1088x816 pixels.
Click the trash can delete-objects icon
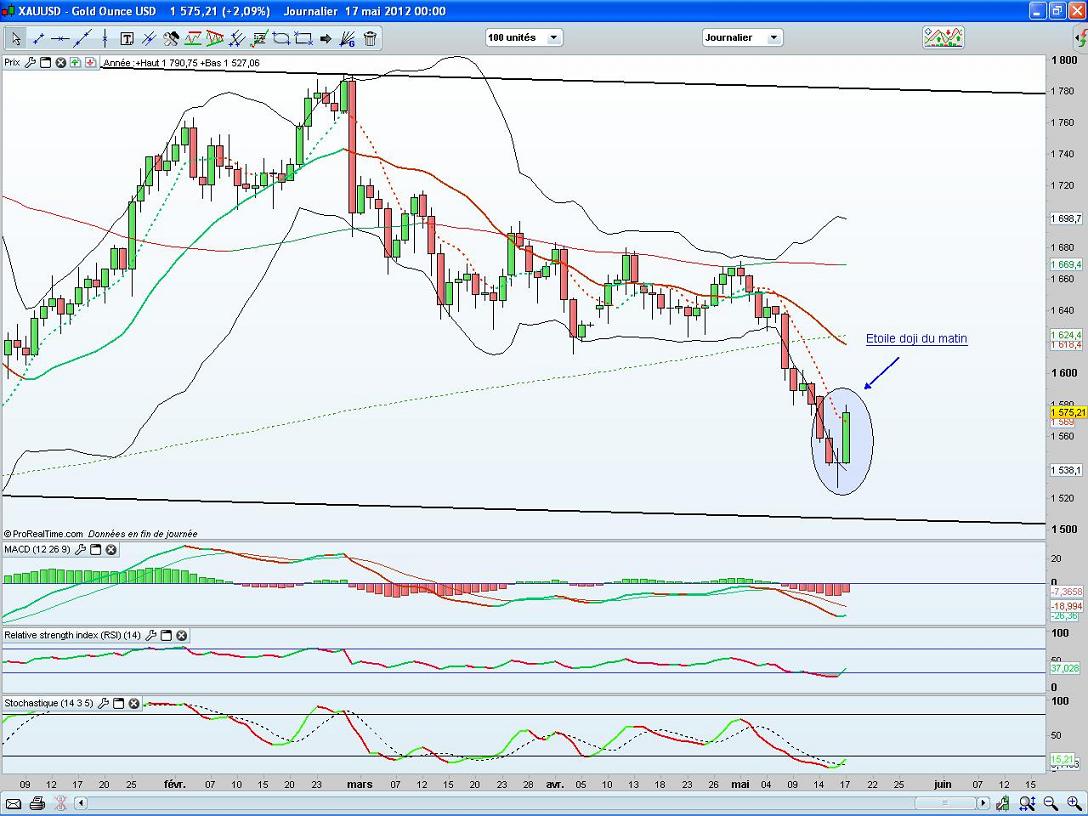click(x=370, y=39)
